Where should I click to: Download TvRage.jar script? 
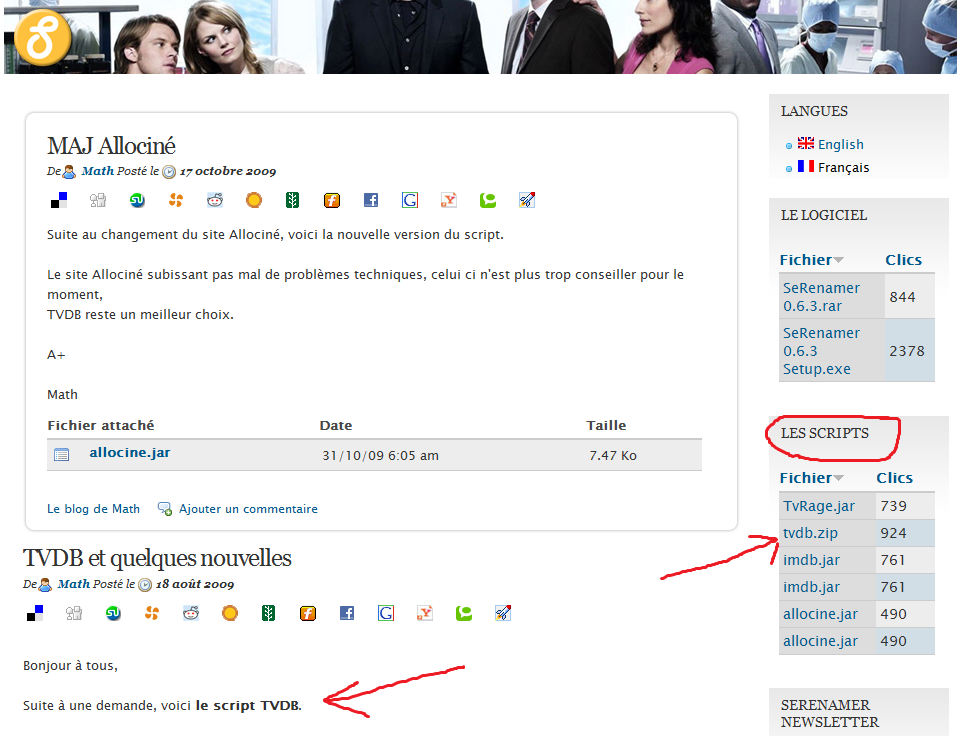click(x=819, y=506)
